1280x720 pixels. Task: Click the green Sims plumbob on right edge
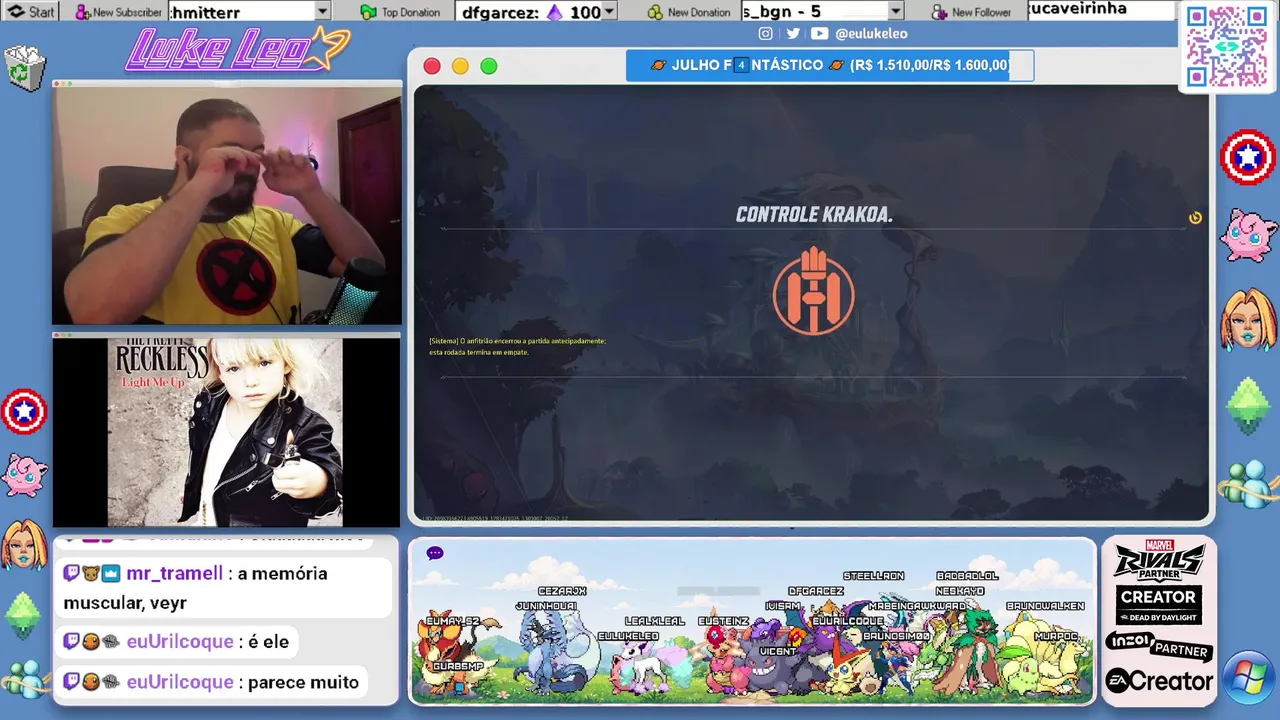(x=1248, y=405)
